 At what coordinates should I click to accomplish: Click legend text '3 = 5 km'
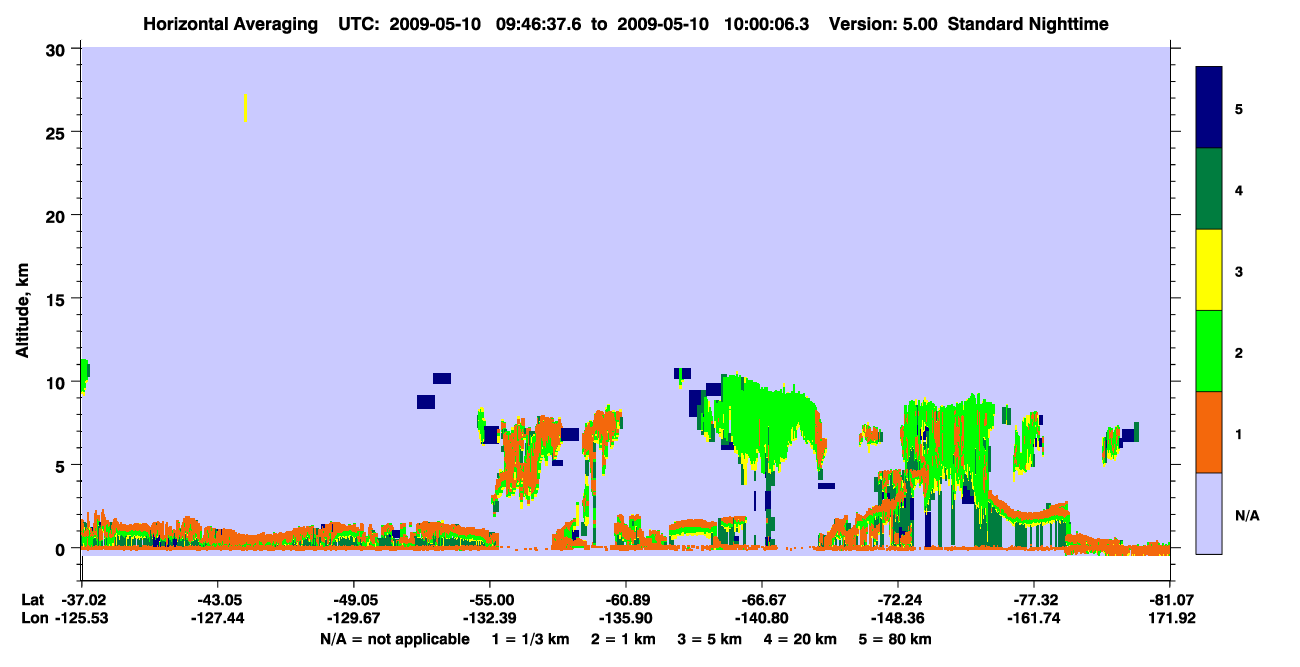pyautogui.click(x=710, y=639)
